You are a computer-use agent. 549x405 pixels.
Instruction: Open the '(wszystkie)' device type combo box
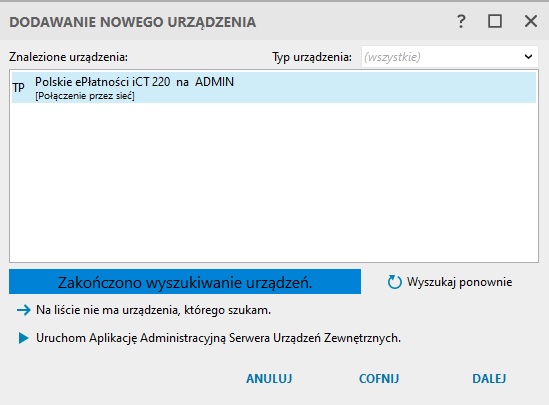point(450,56)
